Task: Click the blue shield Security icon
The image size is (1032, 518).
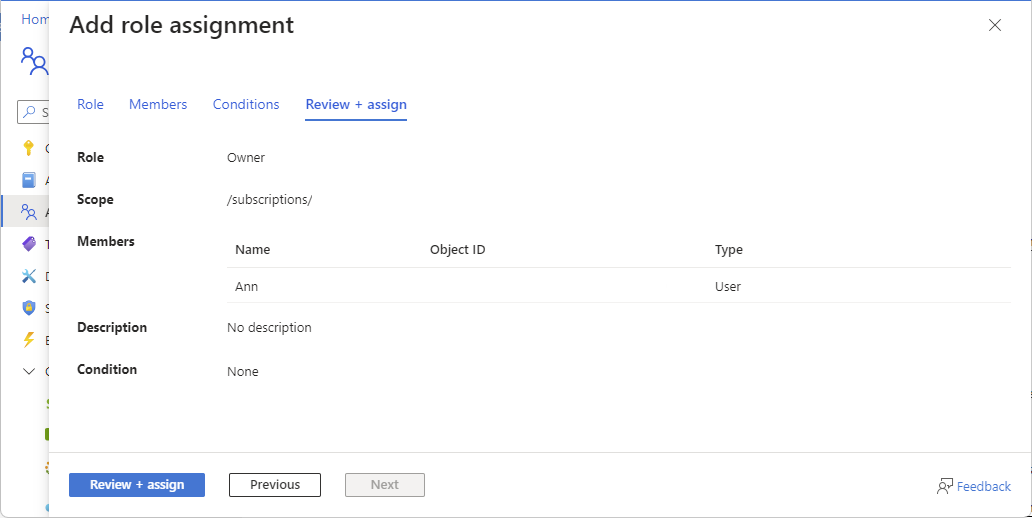Action: 28,307
